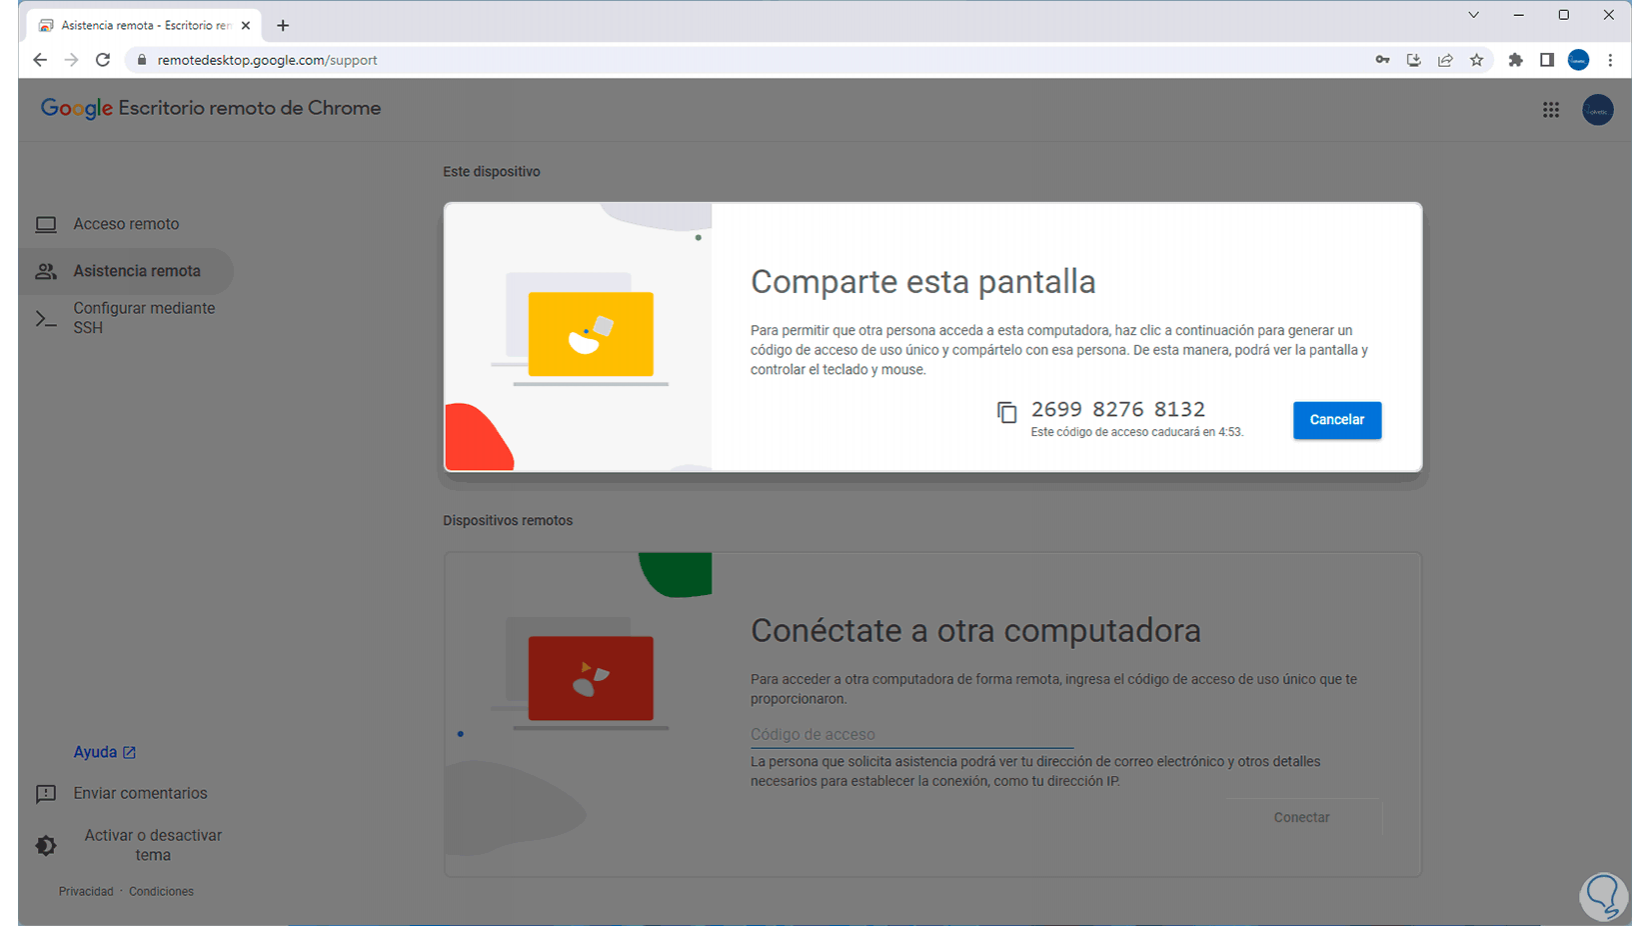Minimize the Chrome window
The height and width of the screenshot is (926, 1650).
click(x=1519, y=15)
